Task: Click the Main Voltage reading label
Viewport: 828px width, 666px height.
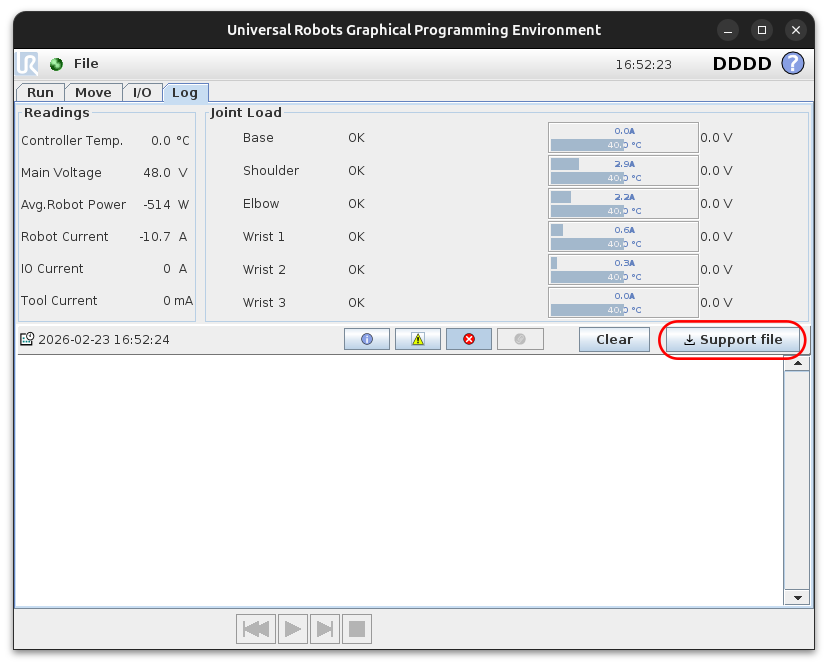Action: click(x=61, y=173)
